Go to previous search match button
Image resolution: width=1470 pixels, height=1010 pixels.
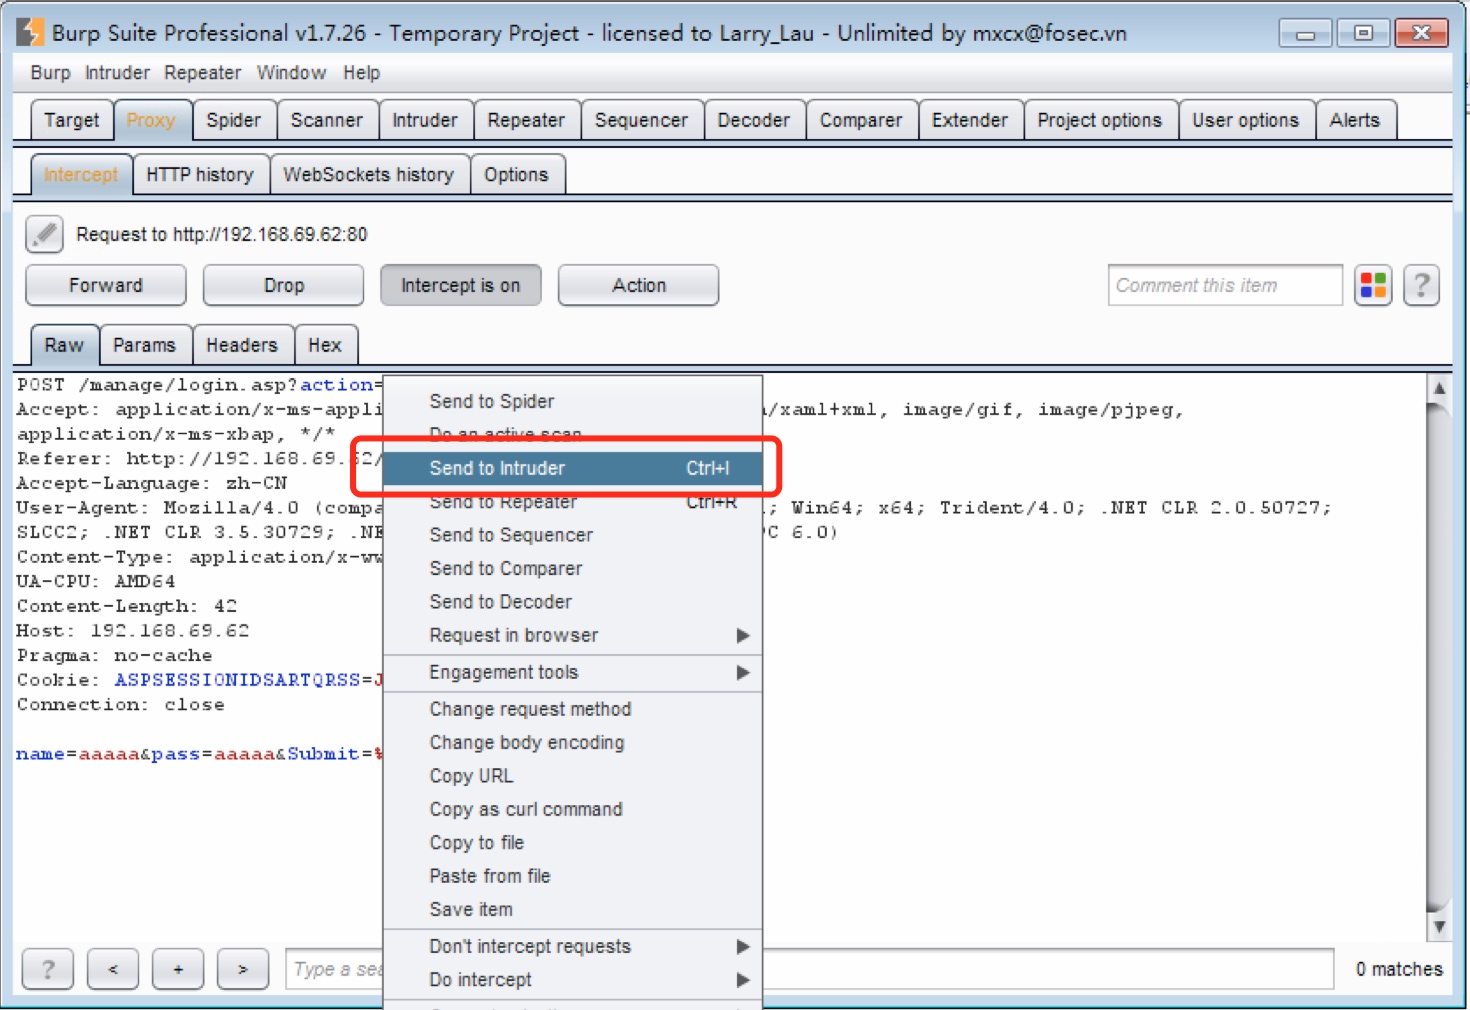pyautogui.click(x=113, y=969)
